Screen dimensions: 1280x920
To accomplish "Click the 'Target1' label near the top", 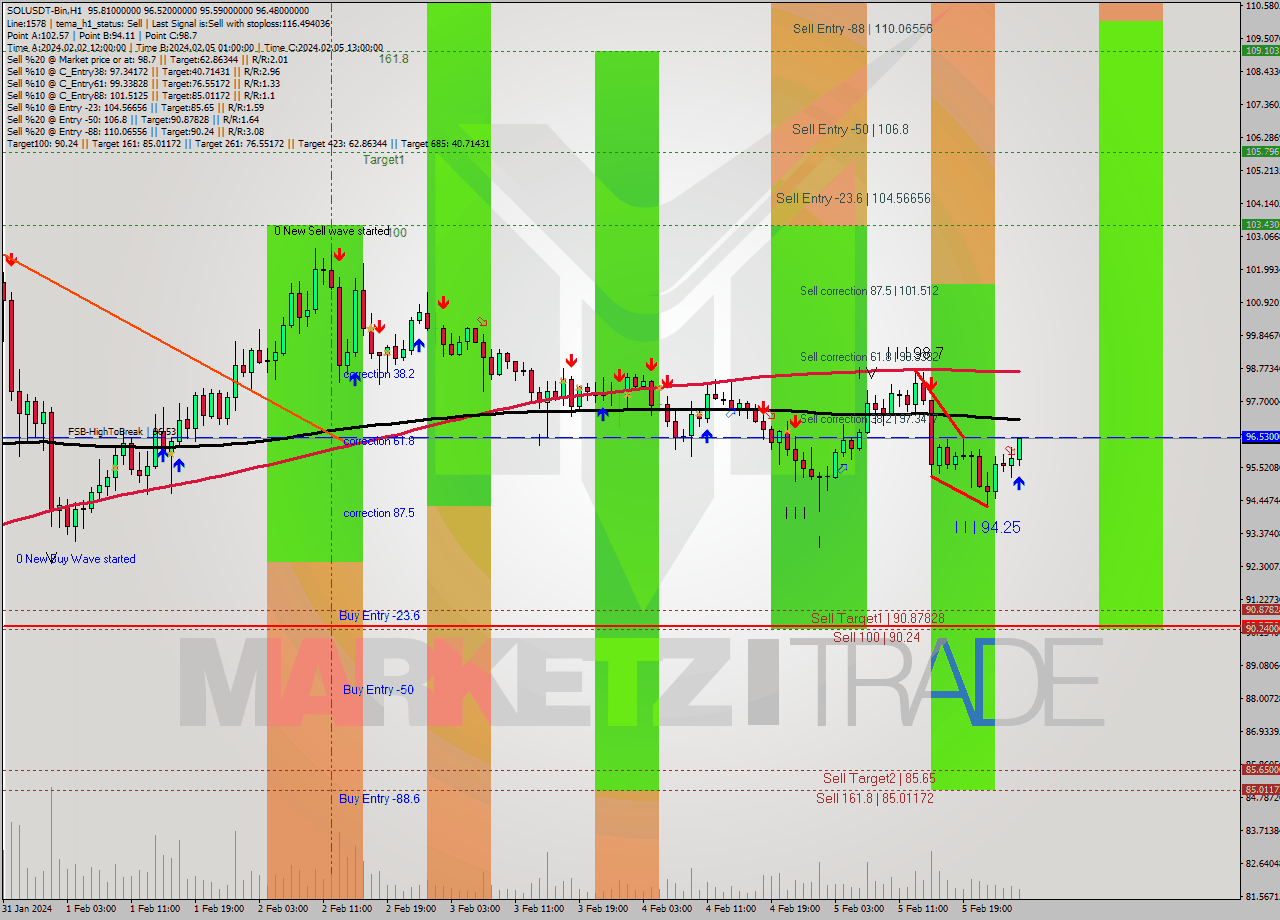I will tap(383, 159).
